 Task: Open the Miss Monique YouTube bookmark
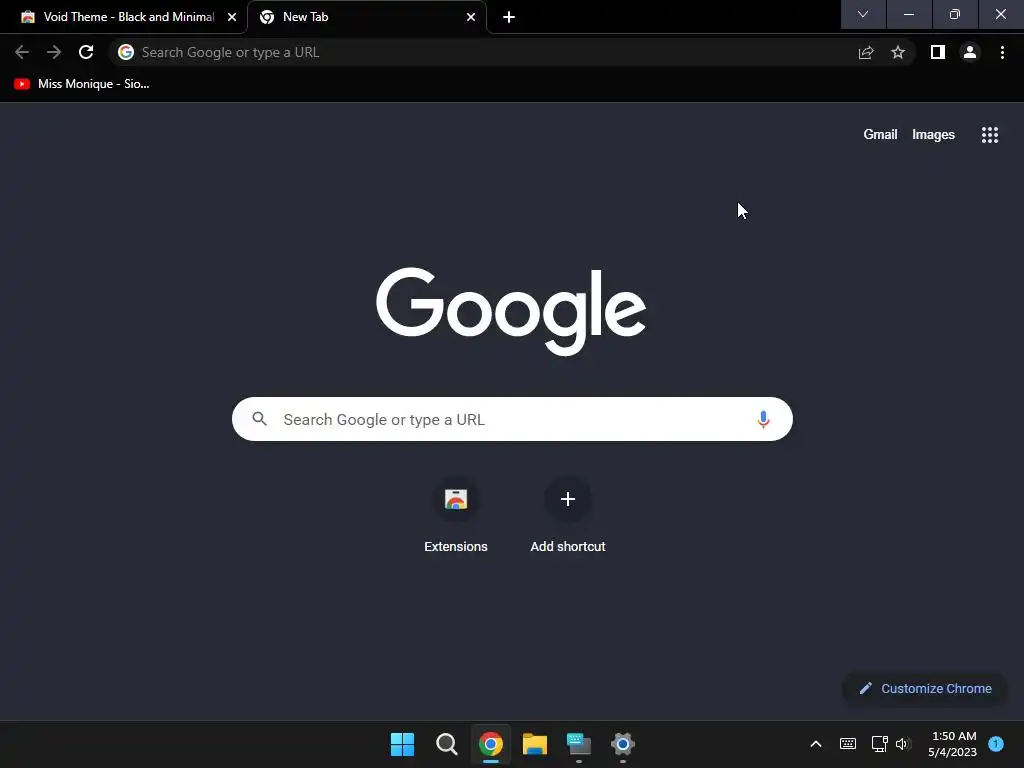(82, 84)
